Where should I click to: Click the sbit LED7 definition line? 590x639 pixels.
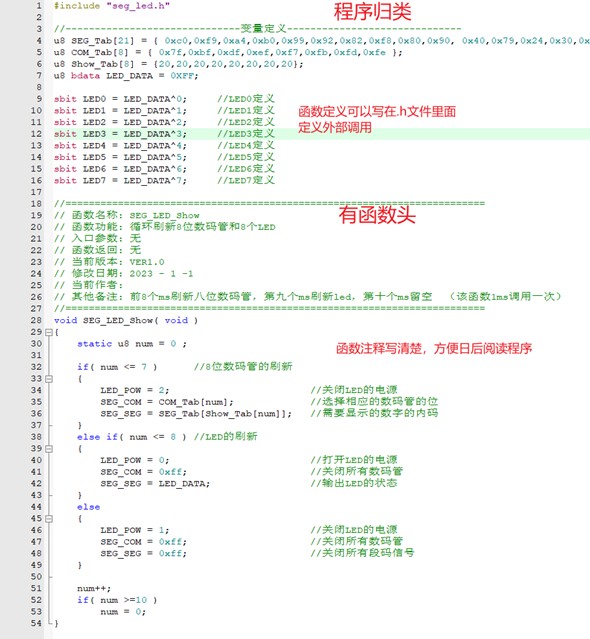[164, 181]
